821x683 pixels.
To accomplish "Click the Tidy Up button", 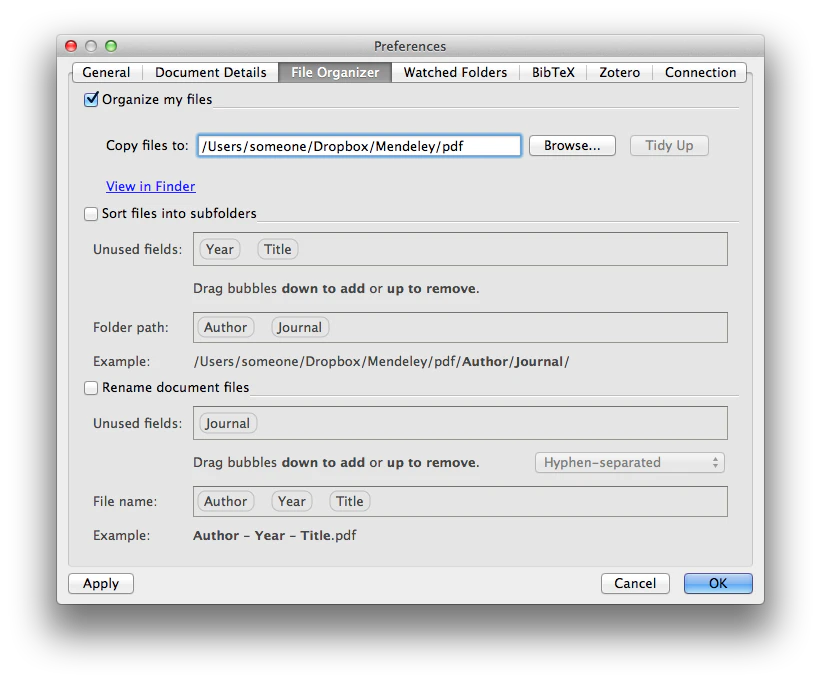I will pyautogui.click(x=669, y=146).
